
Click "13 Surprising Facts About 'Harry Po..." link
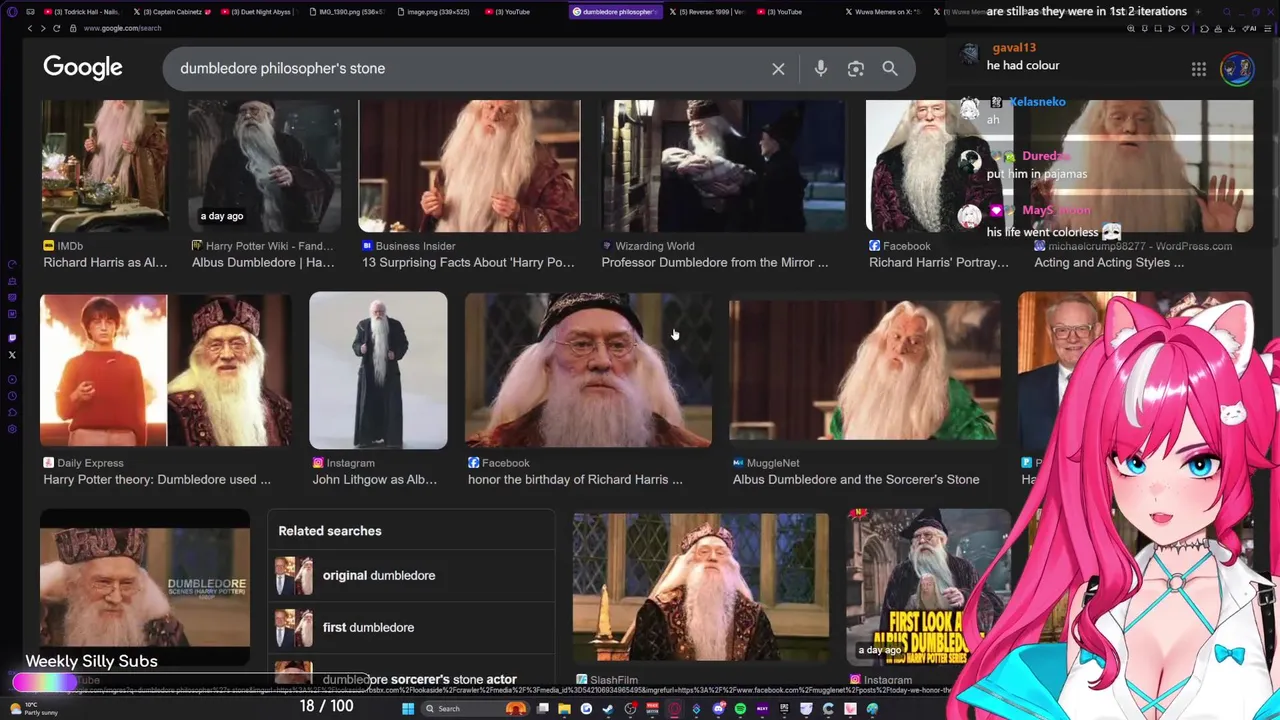click(468, 262)
